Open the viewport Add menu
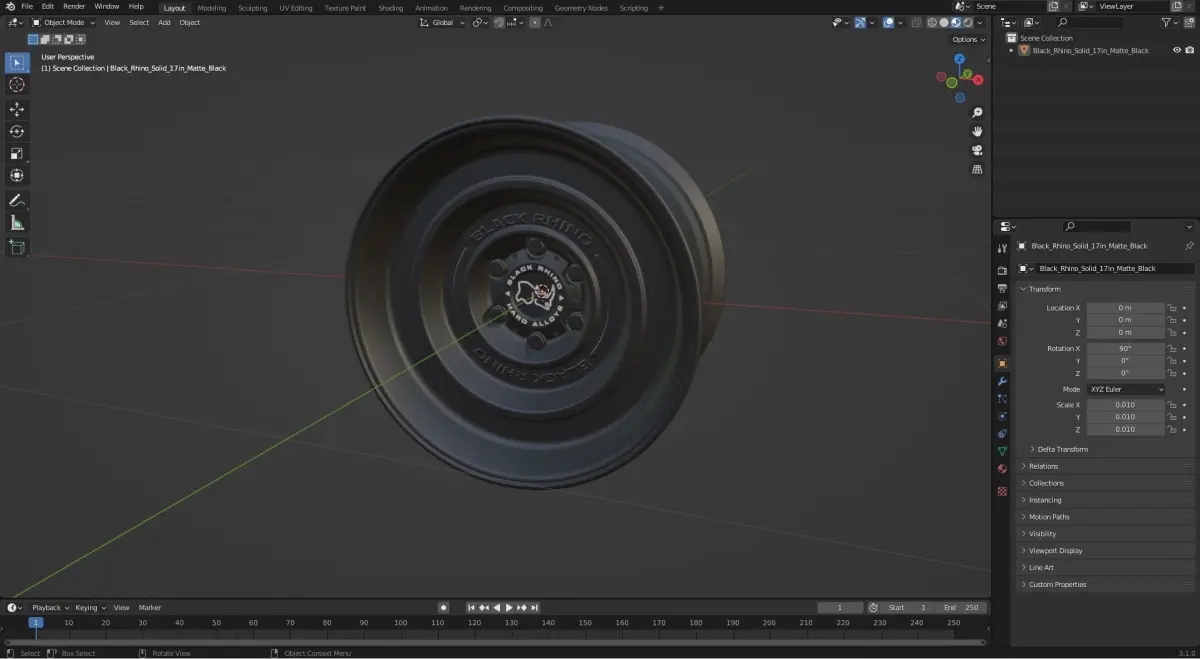This screenshot has height=659, width=1200. click(x=164, y=22)
